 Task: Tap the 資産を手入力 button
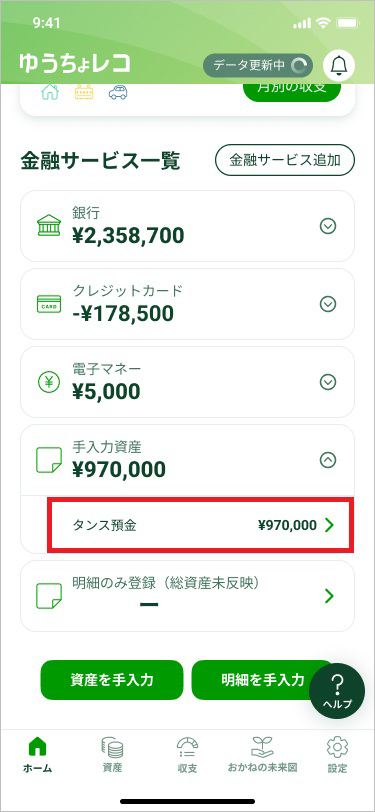tap(112, 680)
